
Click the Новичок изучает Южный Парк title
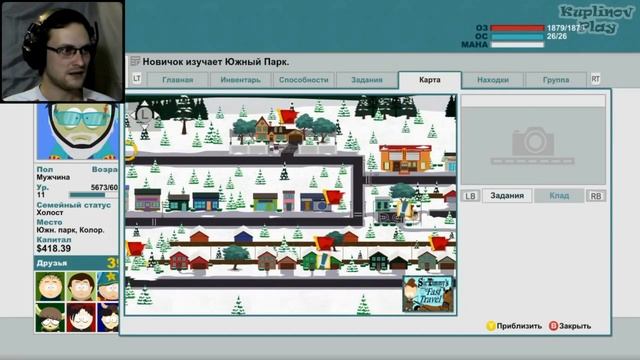[216, 62]
